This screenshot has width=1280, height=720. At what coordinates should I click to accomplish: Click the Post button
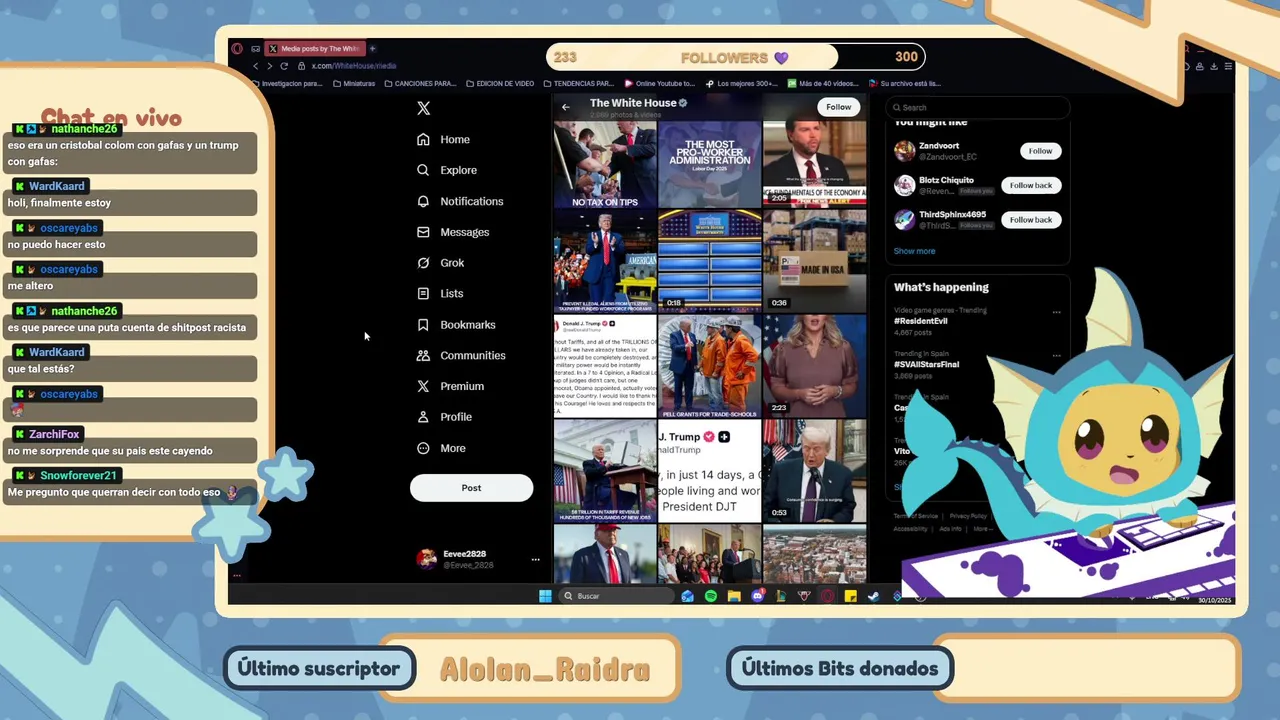click(x=471, y=488)
